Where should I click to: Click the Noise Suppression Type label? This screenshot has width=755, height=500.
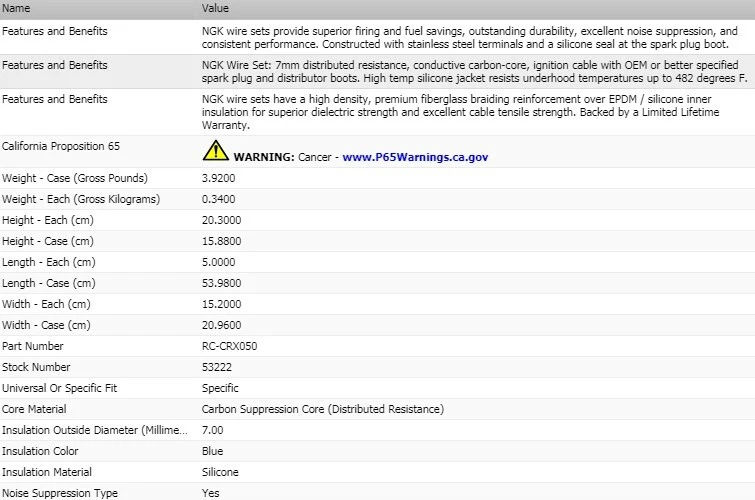[x=60, y=493]
